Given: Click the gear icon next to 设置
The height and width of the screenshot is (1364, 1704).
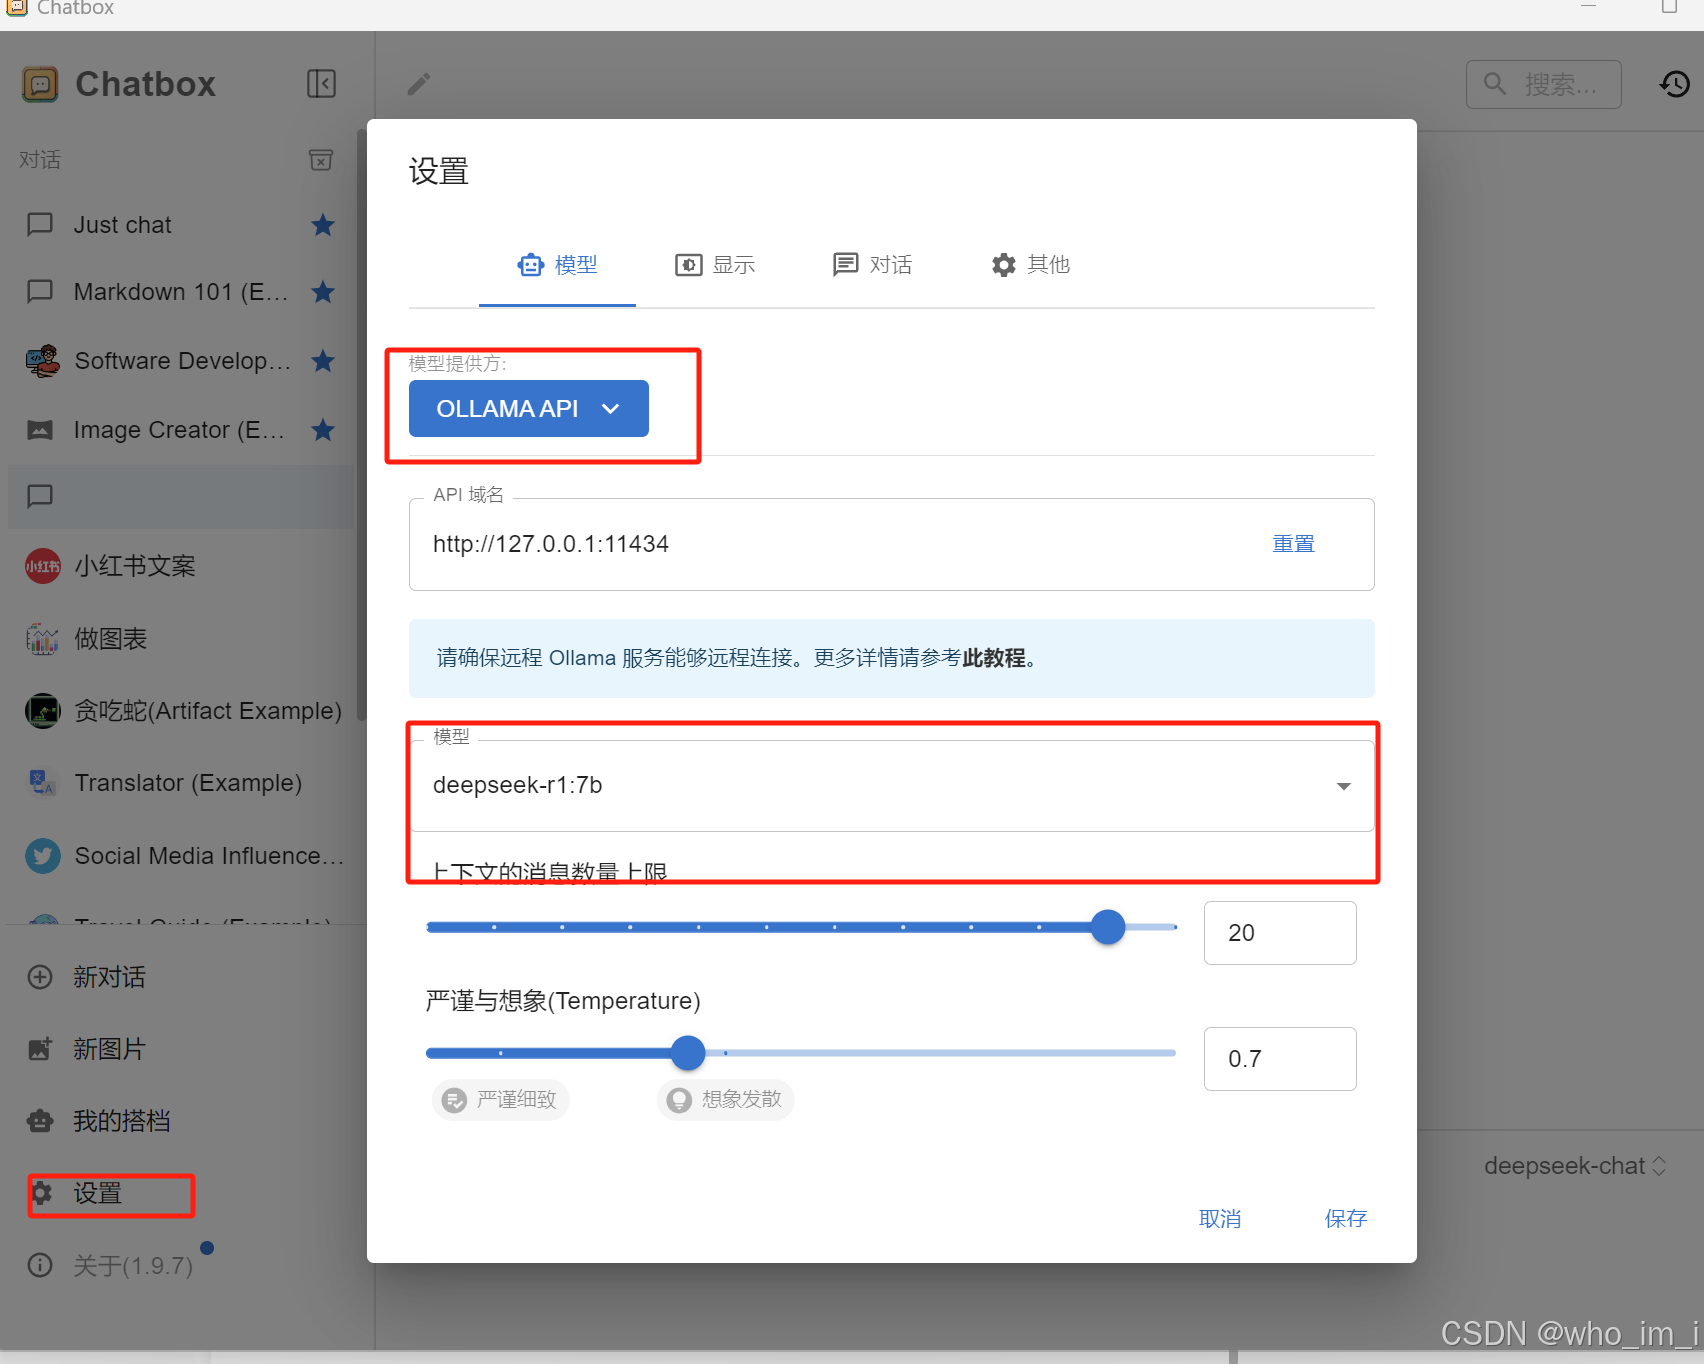Looking at the screenshot, I should click(x=41, y=1193).
